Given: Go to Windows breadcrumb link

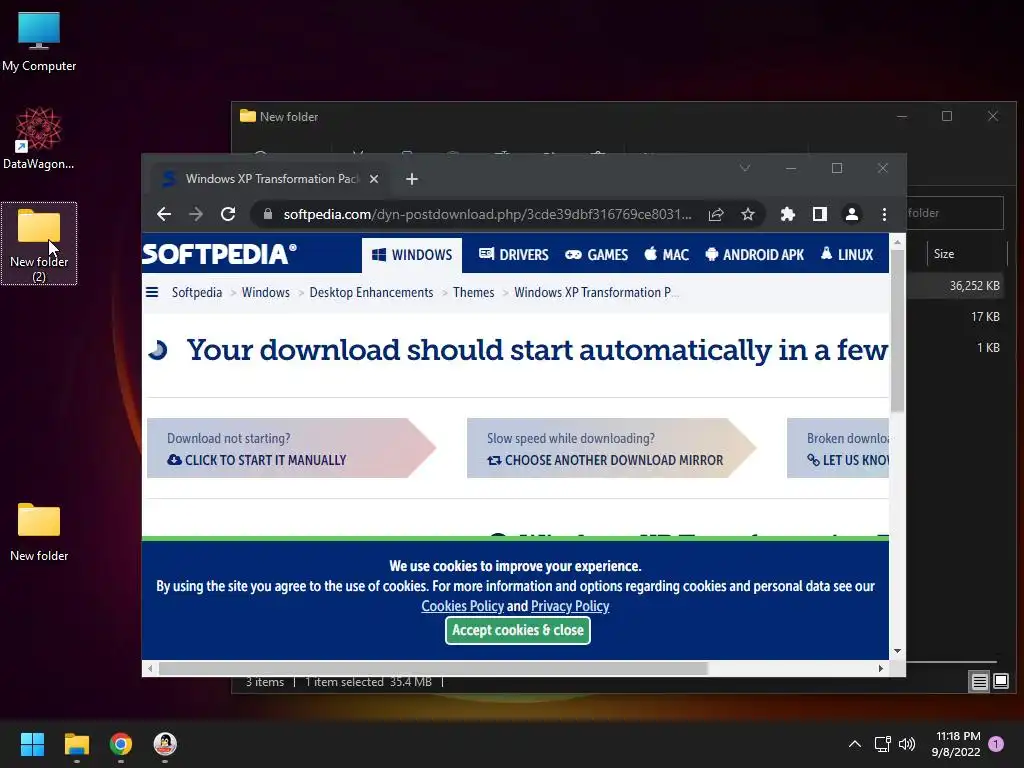Looking at the screenshot, I should point(265,293).
